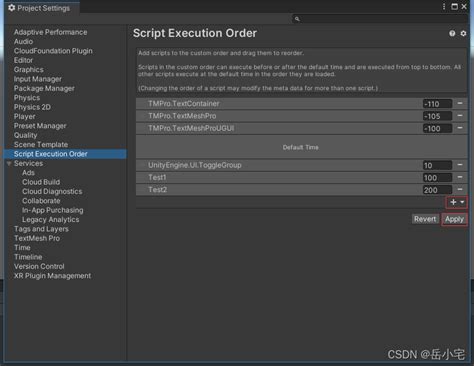Select the UnityEngine.UI.ToggleGroup script row

point(302,165)
